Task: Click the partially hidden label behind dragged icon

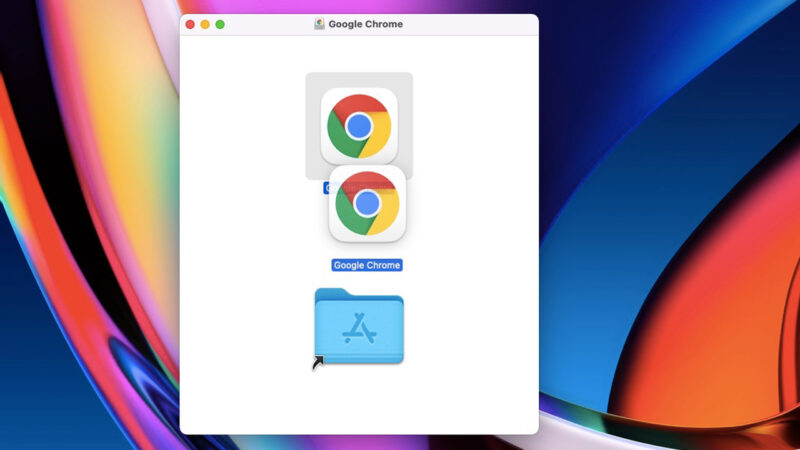Action: click(x=326, y=187)
